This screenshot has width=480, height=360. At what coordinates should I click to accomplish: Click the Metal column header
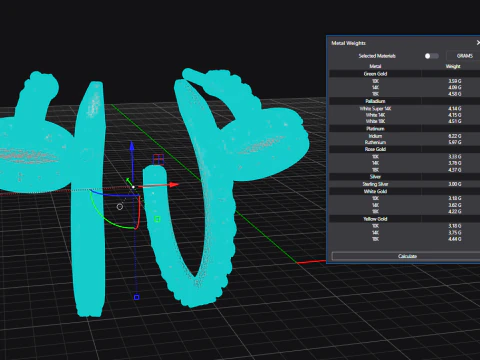coord(375,66)
